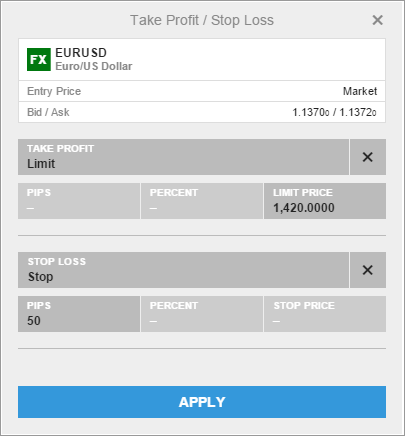The image size is (405, 436).
Task: Click the Market entry price value
Action: (x=360, y=91)
